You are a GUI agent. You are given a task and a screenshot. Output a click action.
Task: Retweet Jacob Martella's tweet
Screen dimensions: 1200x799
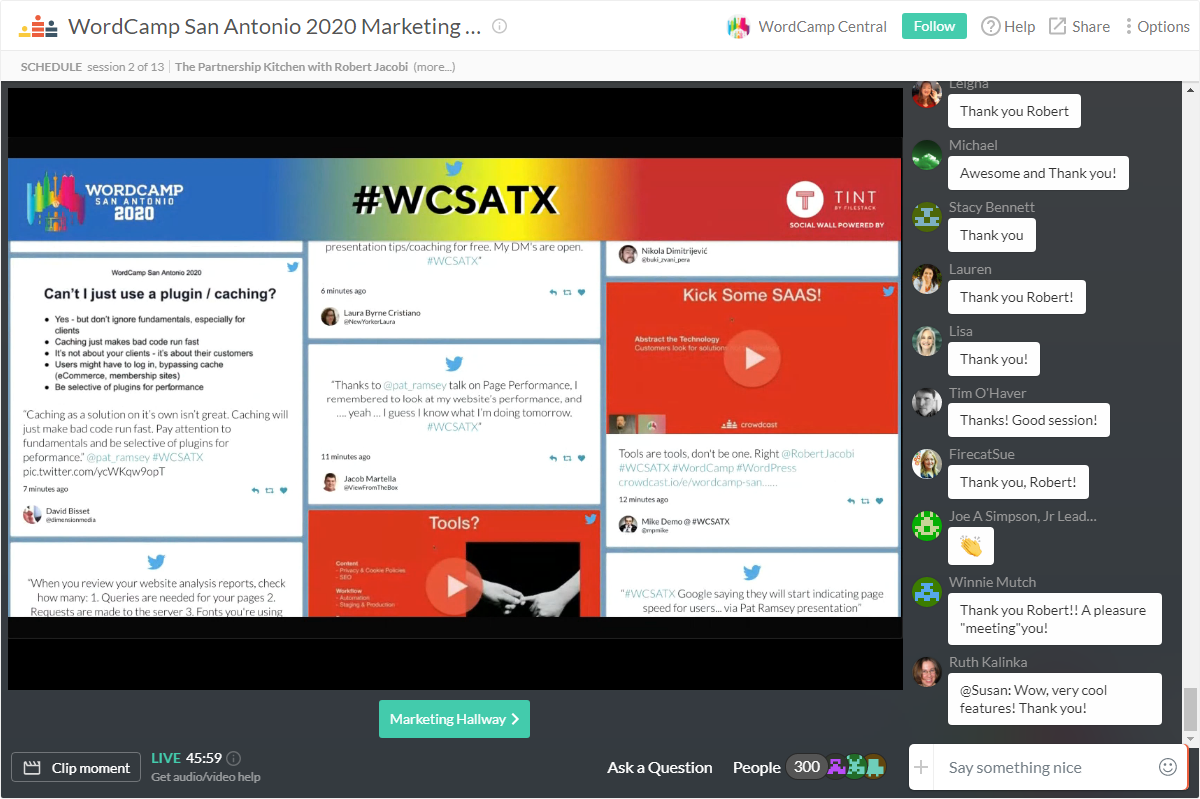pyautogui.click(x=566, y=457)
